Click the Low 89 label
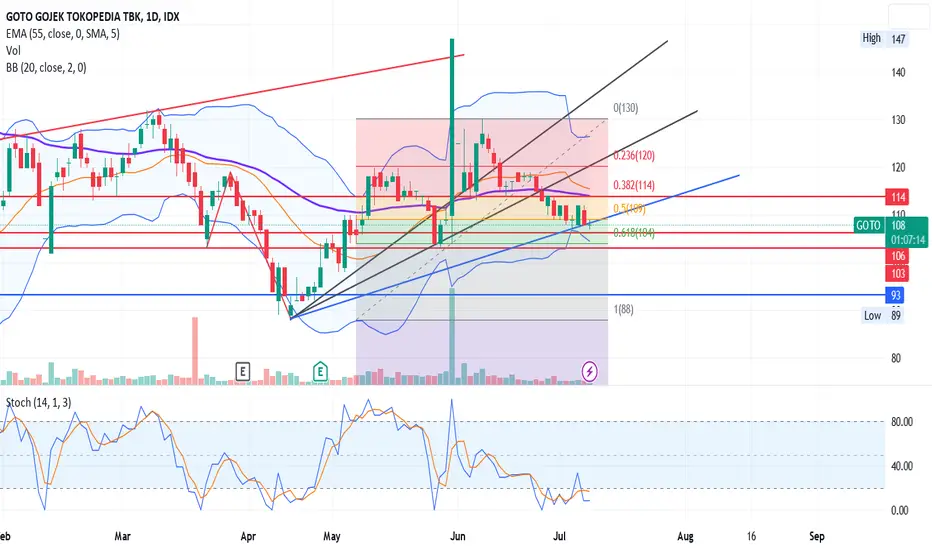932x550 pixels. pos(883,315)
